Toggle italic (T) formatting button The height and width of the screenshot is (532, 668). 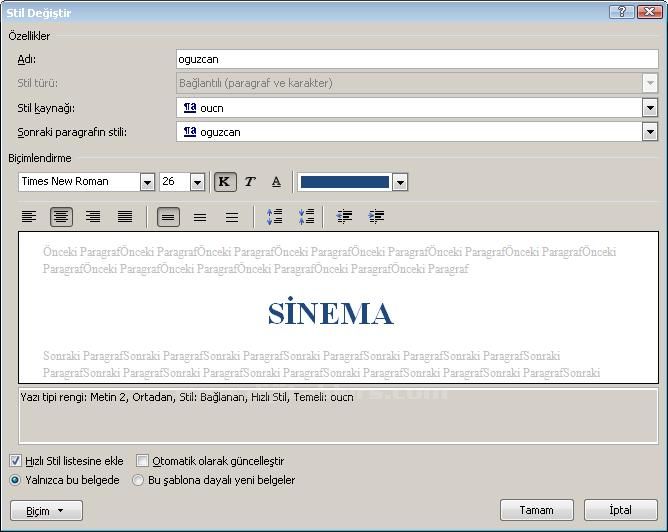click(x=250, y=182)
